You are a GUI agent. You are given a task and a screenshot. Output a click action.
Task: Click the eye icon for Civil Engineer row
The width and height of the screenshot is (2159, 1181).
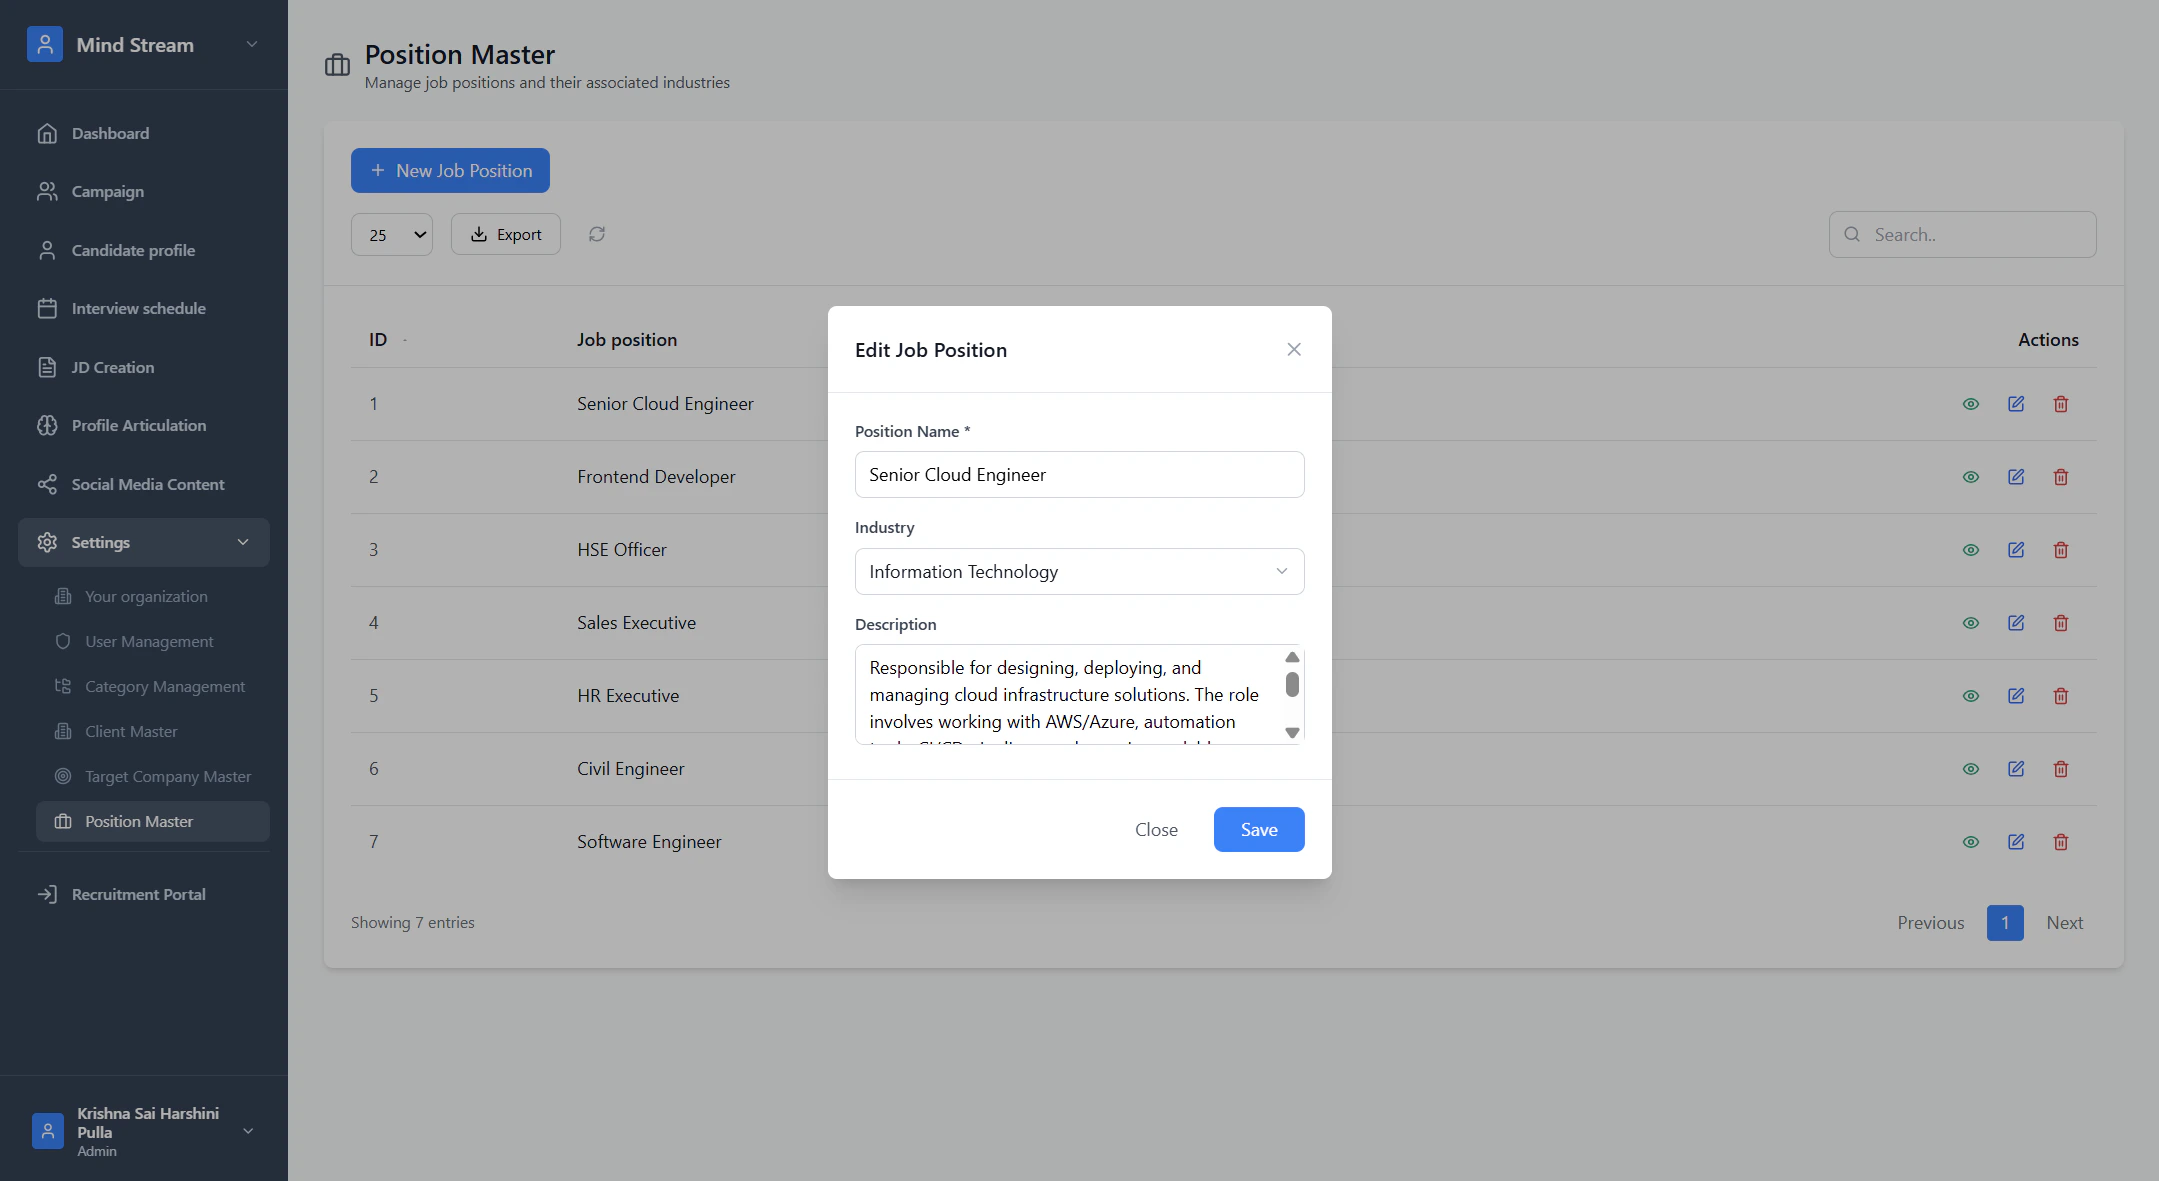[x=1971, y=769]
